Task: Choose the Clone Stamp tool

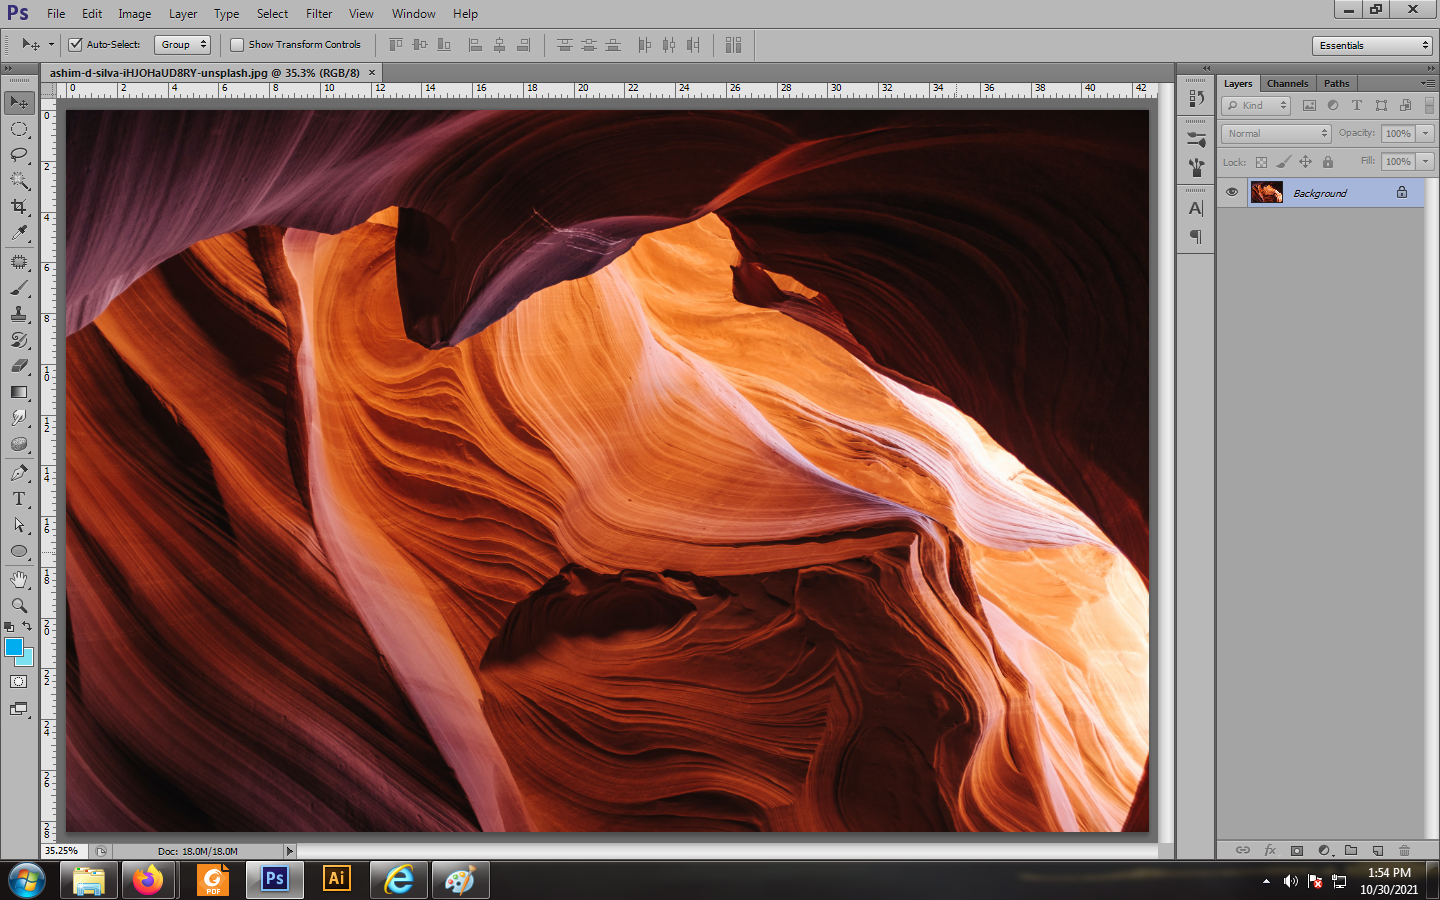Action: 19,314
